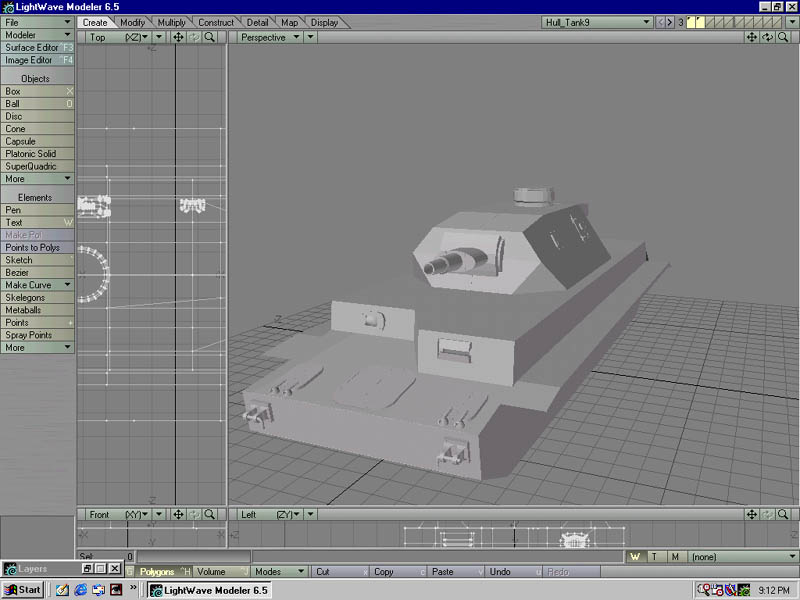
Task: Open the Construct tab
Action: pos(216,22)
